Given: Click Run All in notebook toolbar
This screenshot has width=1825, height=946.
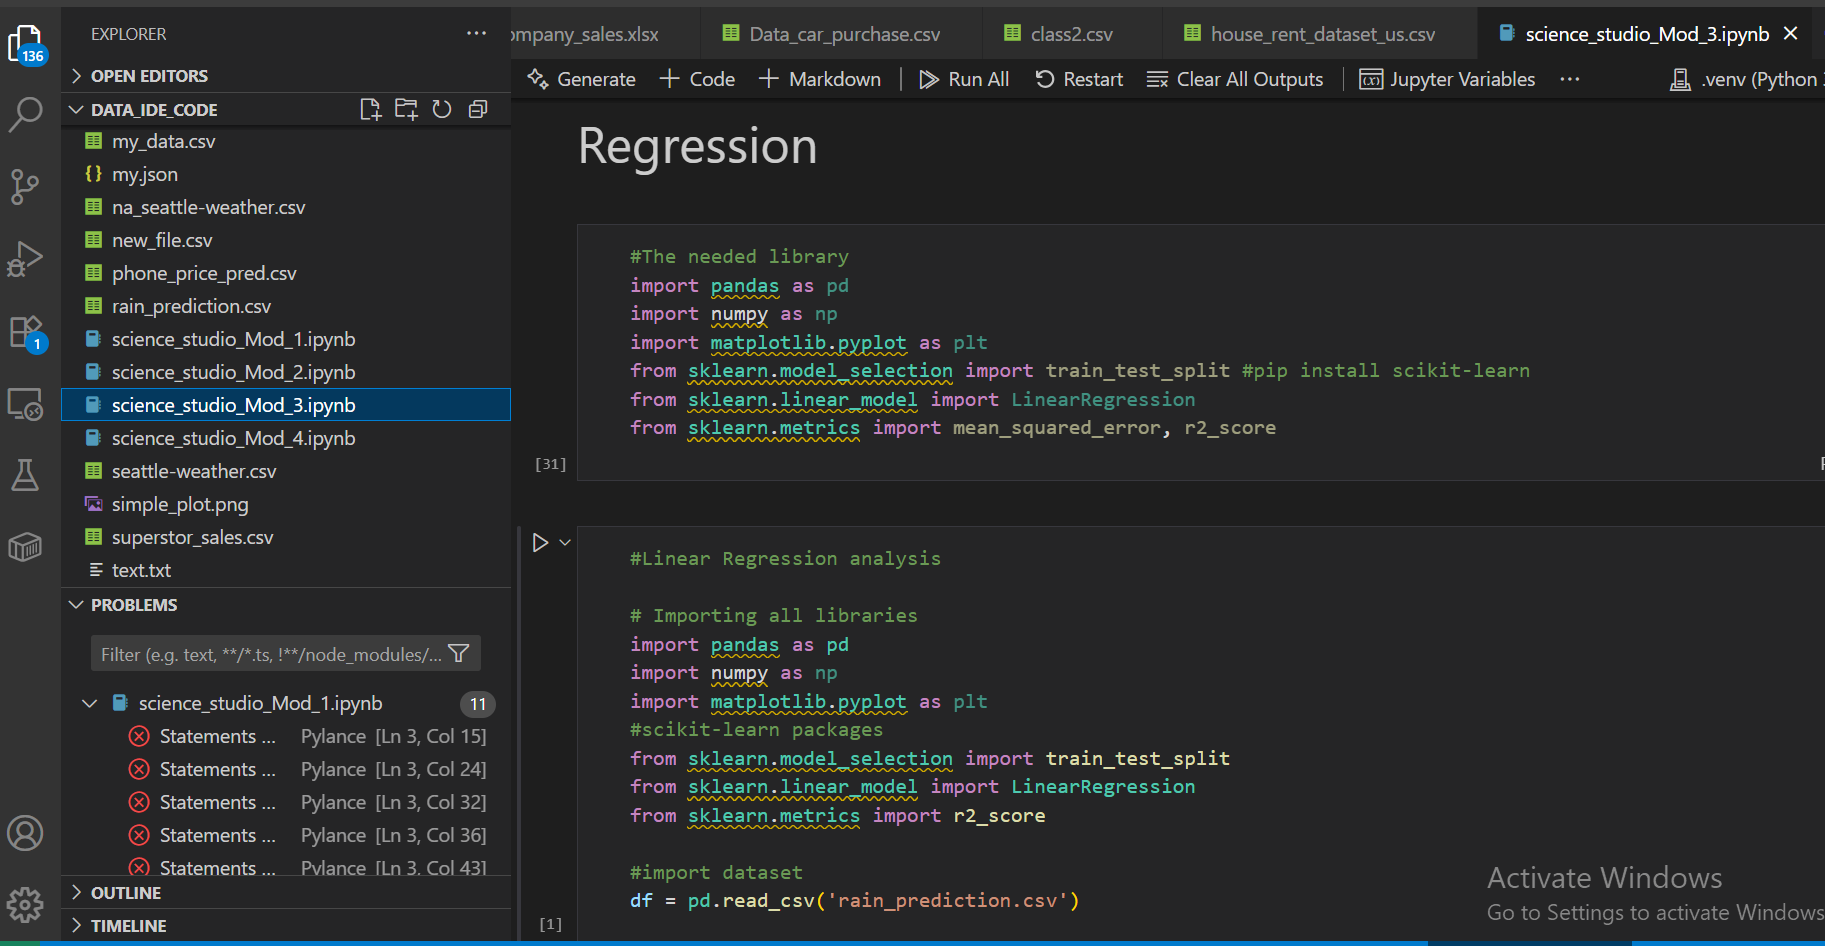Looking at the screenshot, I should (964, 79).
